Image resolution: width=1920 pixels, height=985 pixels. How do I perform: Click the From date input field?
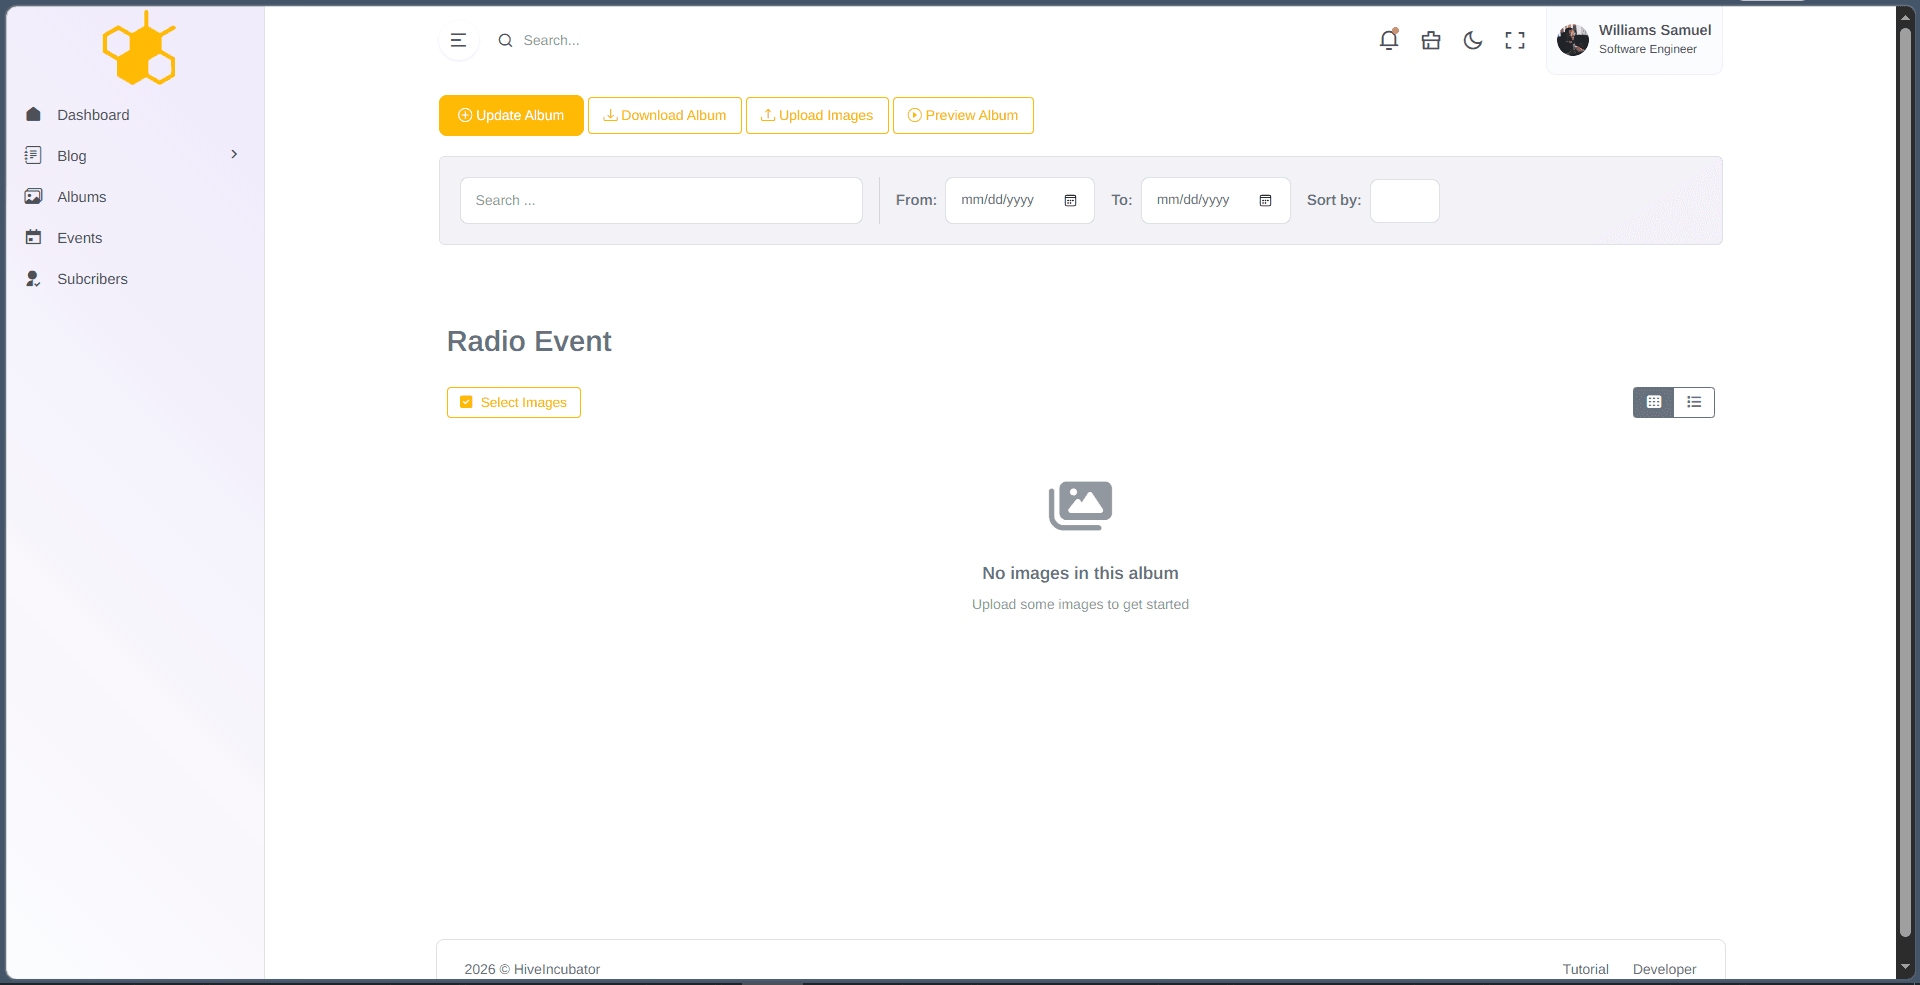pos(1020,200)
